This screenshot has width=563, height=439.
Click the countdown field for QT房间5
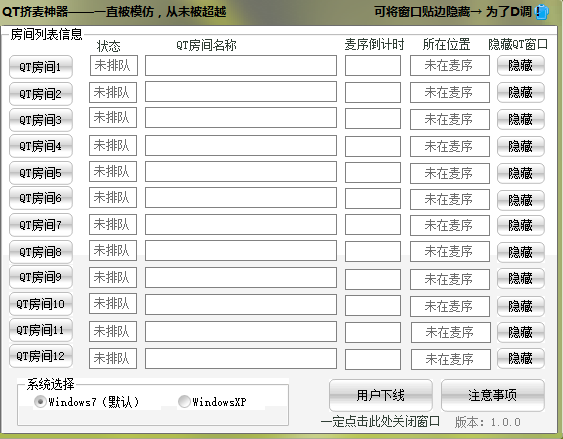[x=373, y=173]
